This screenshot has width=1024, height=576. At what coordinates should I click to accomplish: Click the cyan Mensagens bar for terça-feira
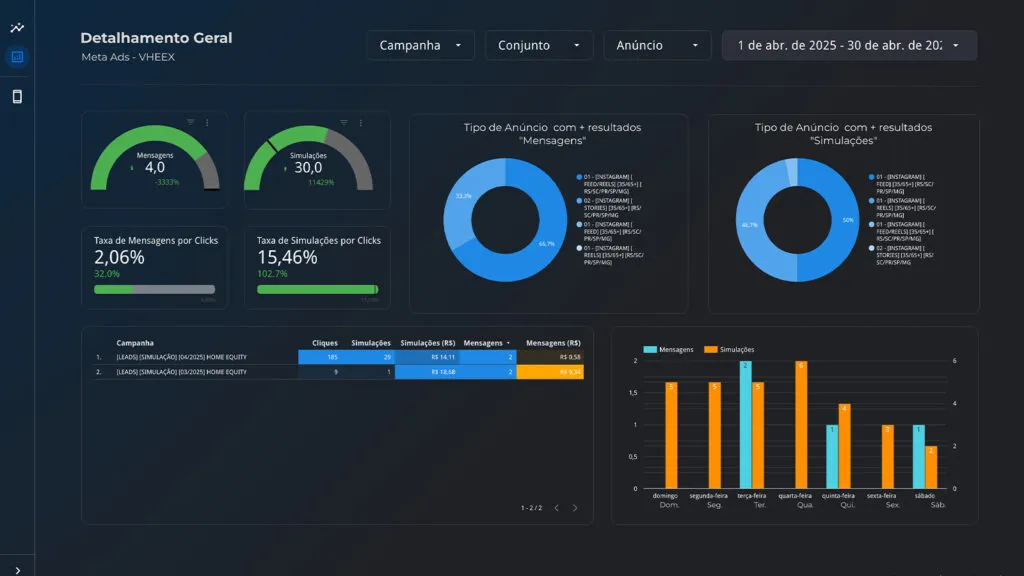745,424
